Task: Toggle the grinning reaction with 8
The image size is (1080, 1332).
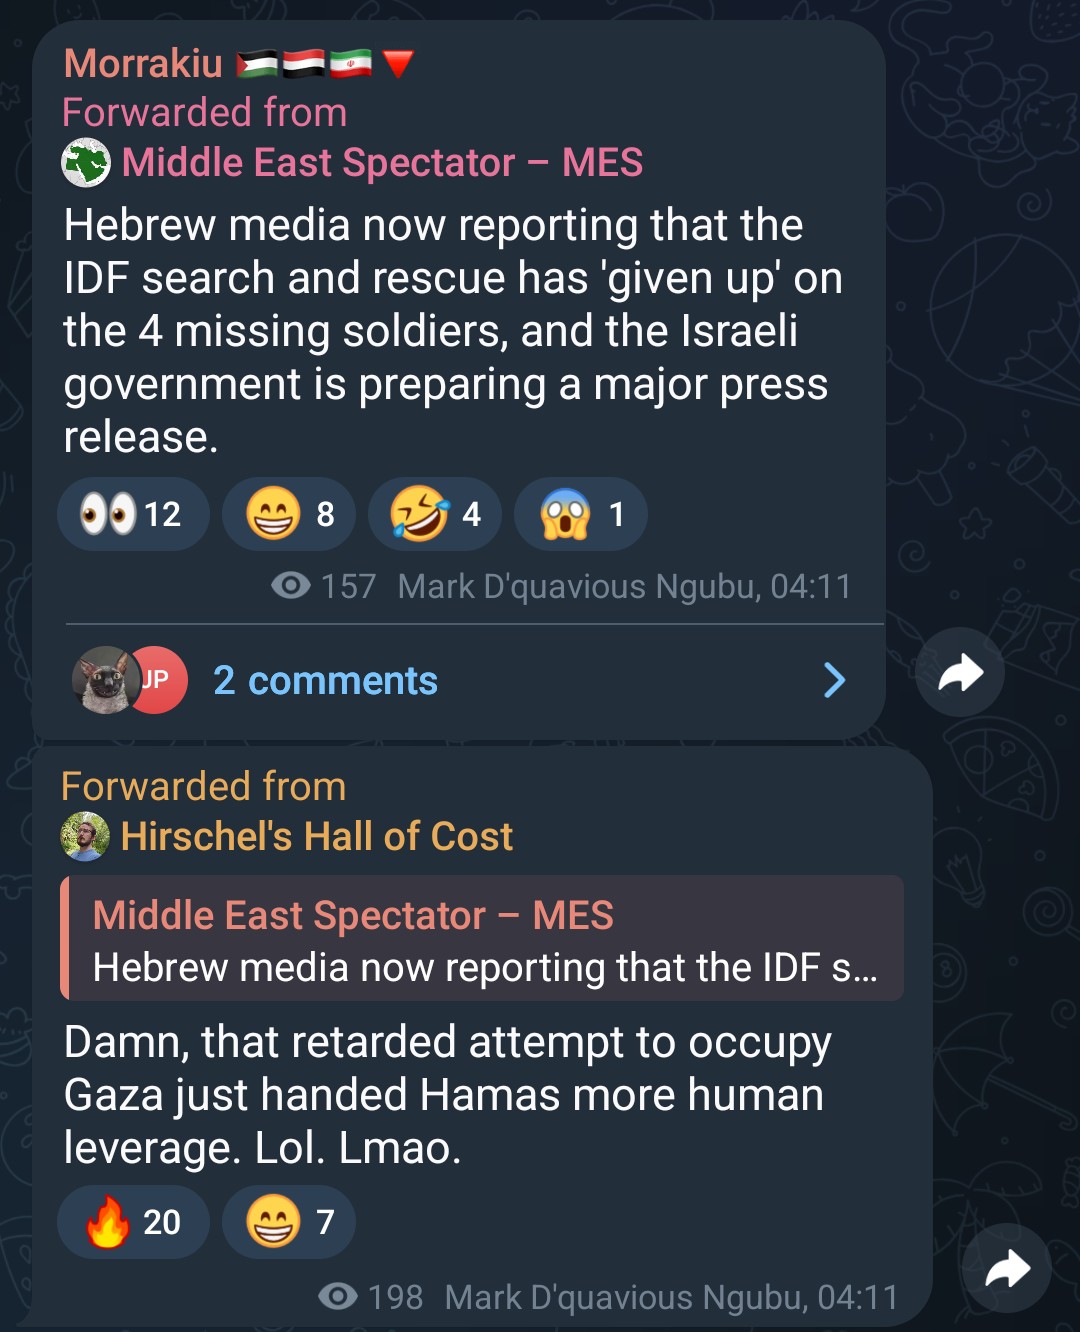Action: pos(289,514)
